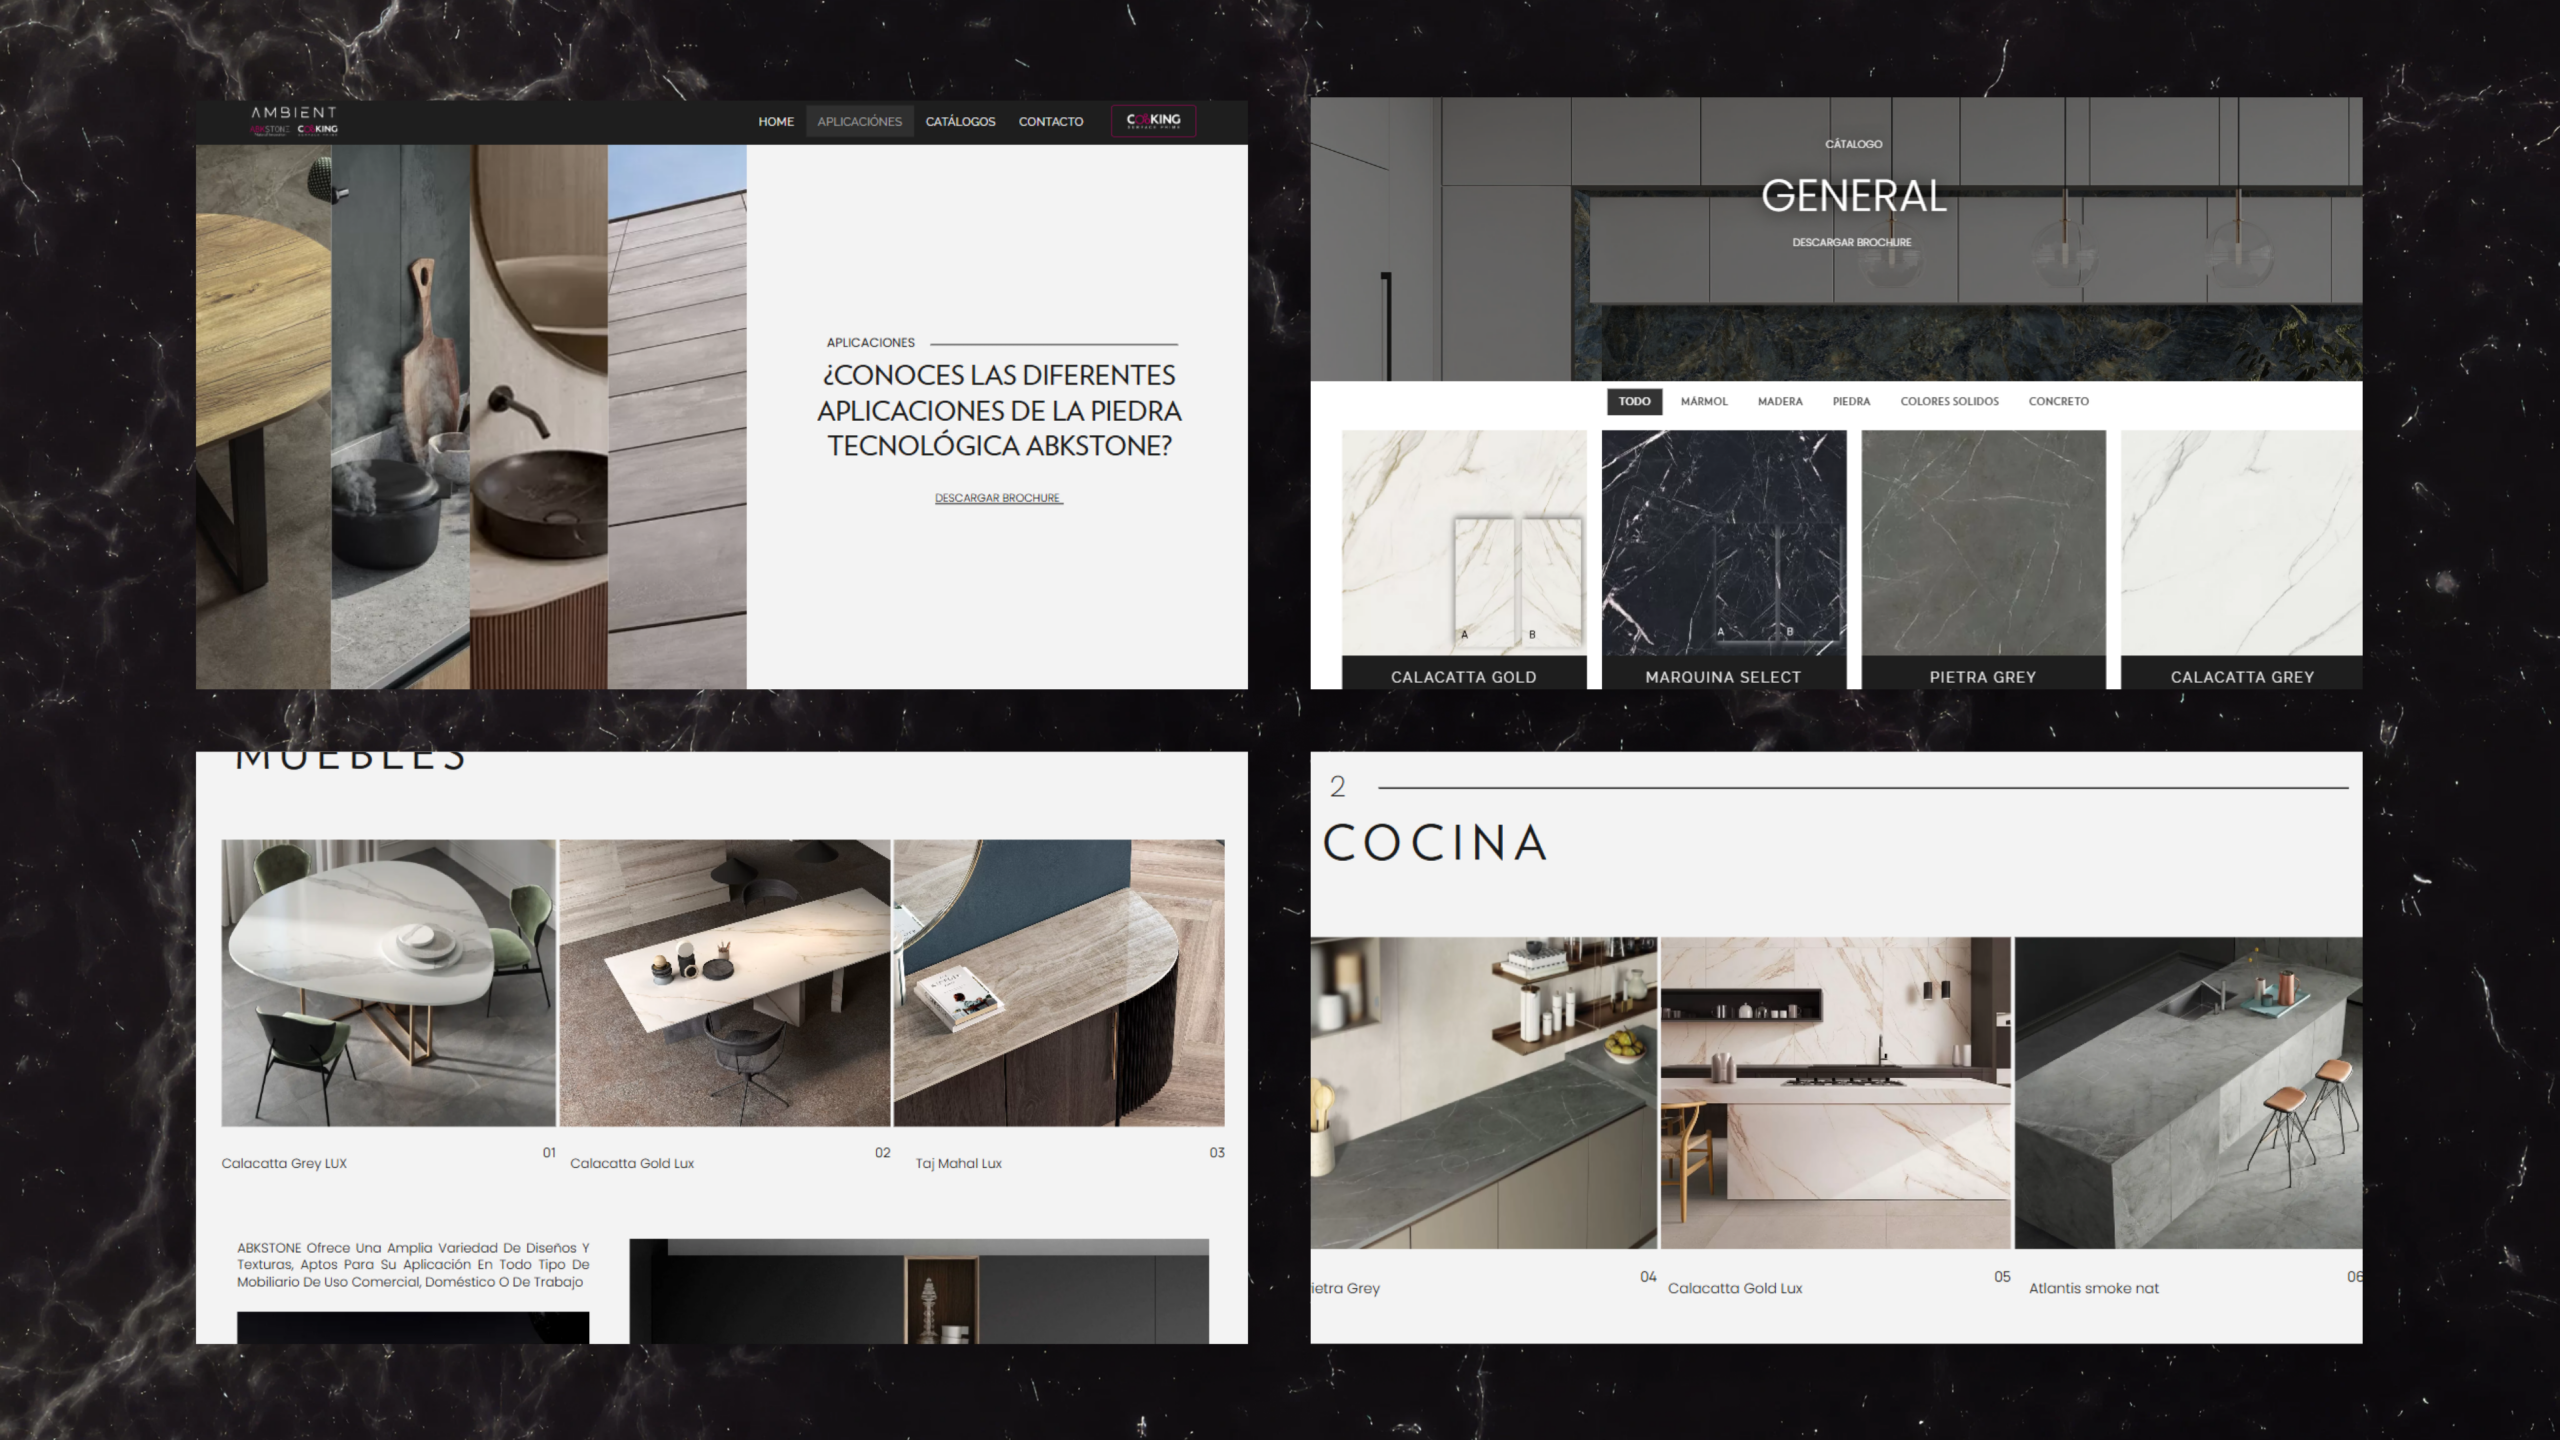Open the Calacatta Grey LUX table photo
Screen dimensions: 2560x1440
pos(388,982)
